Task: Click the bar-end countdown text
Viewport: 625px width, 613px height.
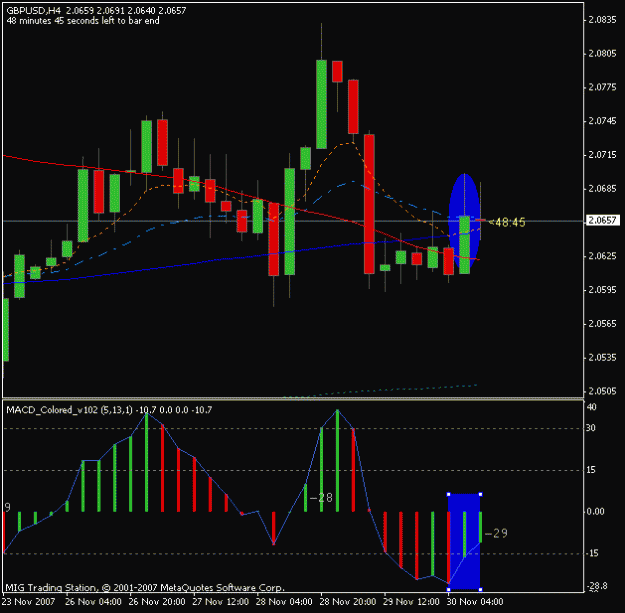Action: click(x=83, y=21)
